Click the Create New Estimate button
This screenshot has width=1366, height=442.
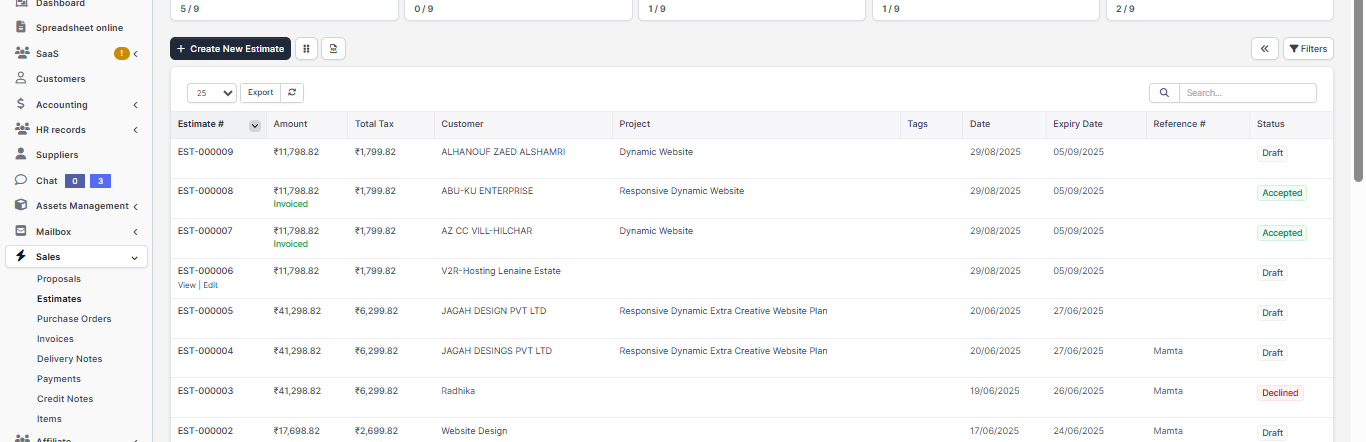(230, 49)
